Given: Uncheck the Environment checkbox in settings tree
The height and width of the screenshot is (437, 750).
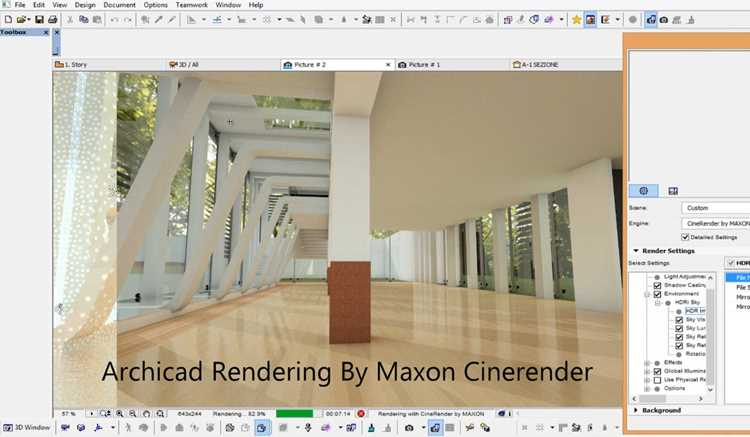Looking at the screenshot, I should tap(657, 294).
